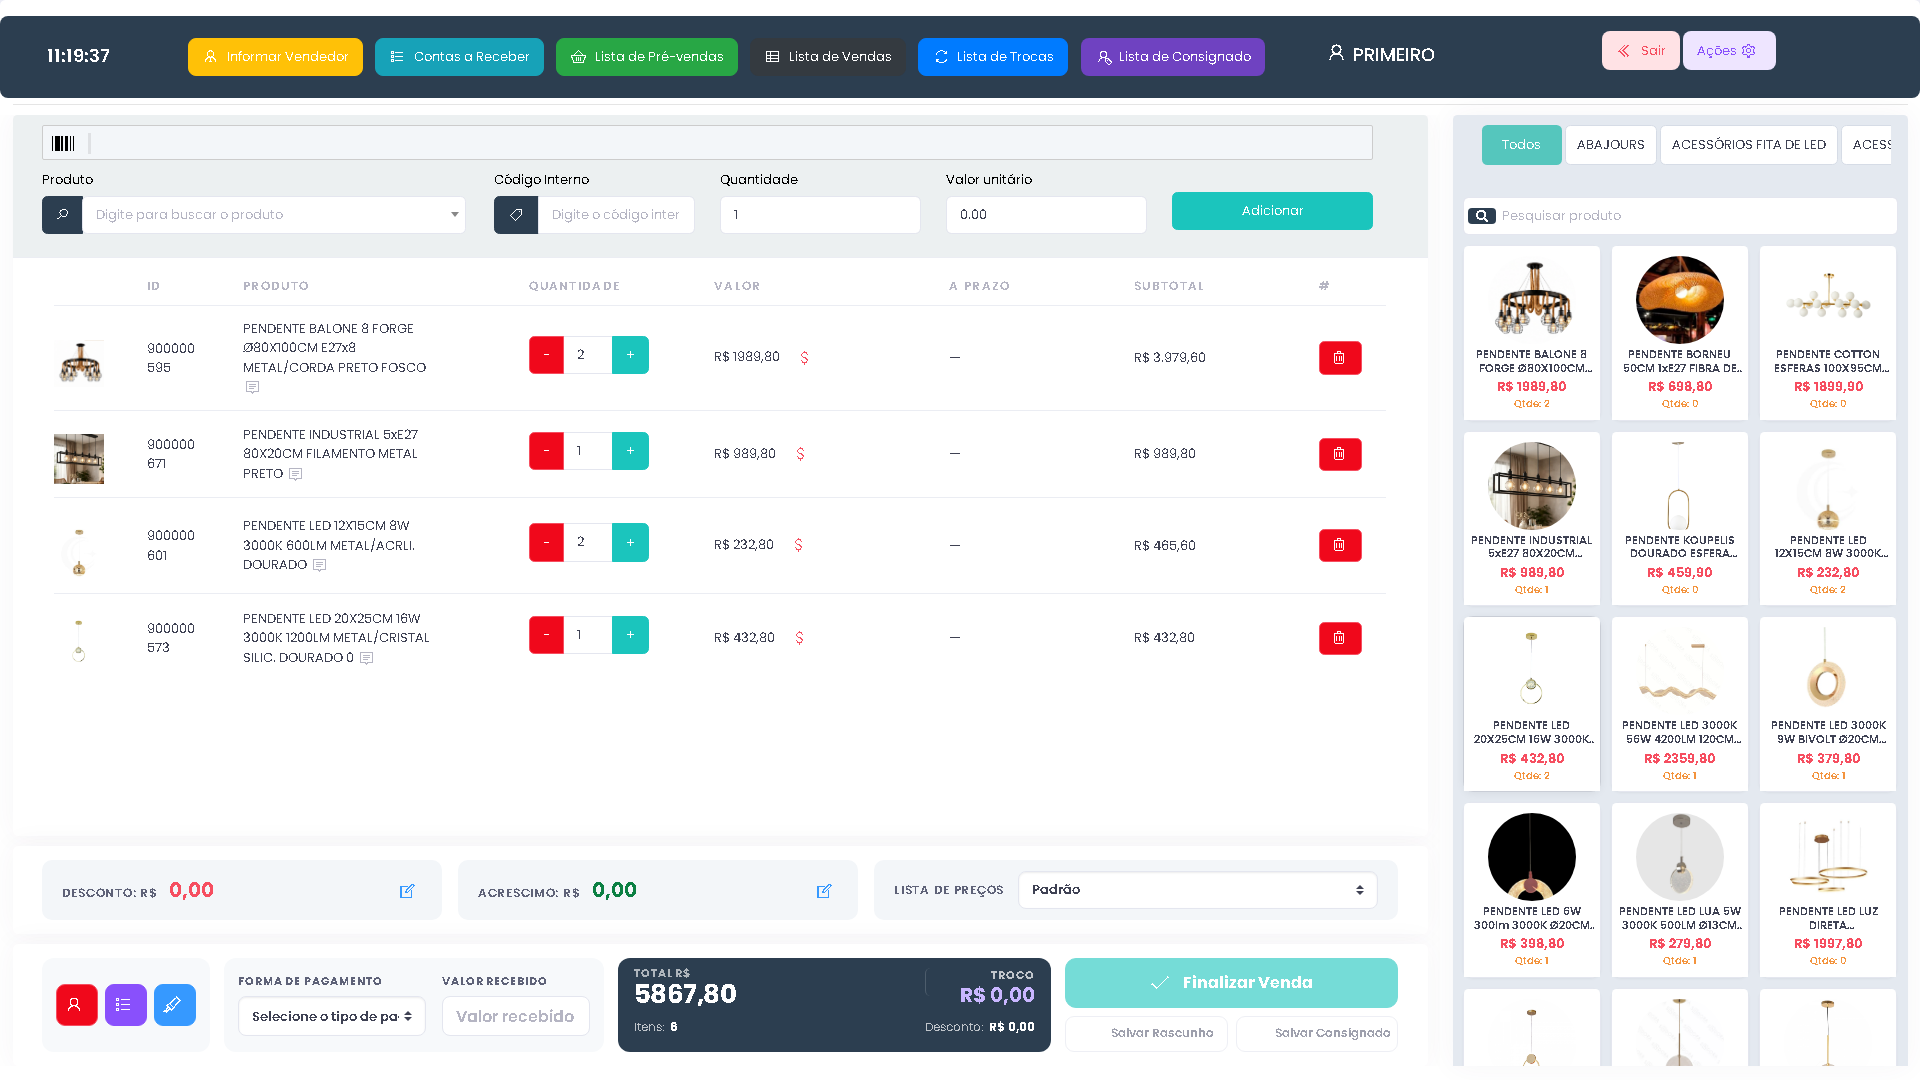Screen dimensions: 1920x1080
Task: Select the ACESSÓRIOS FITA DE LED tab
Action: point(1749,145)
